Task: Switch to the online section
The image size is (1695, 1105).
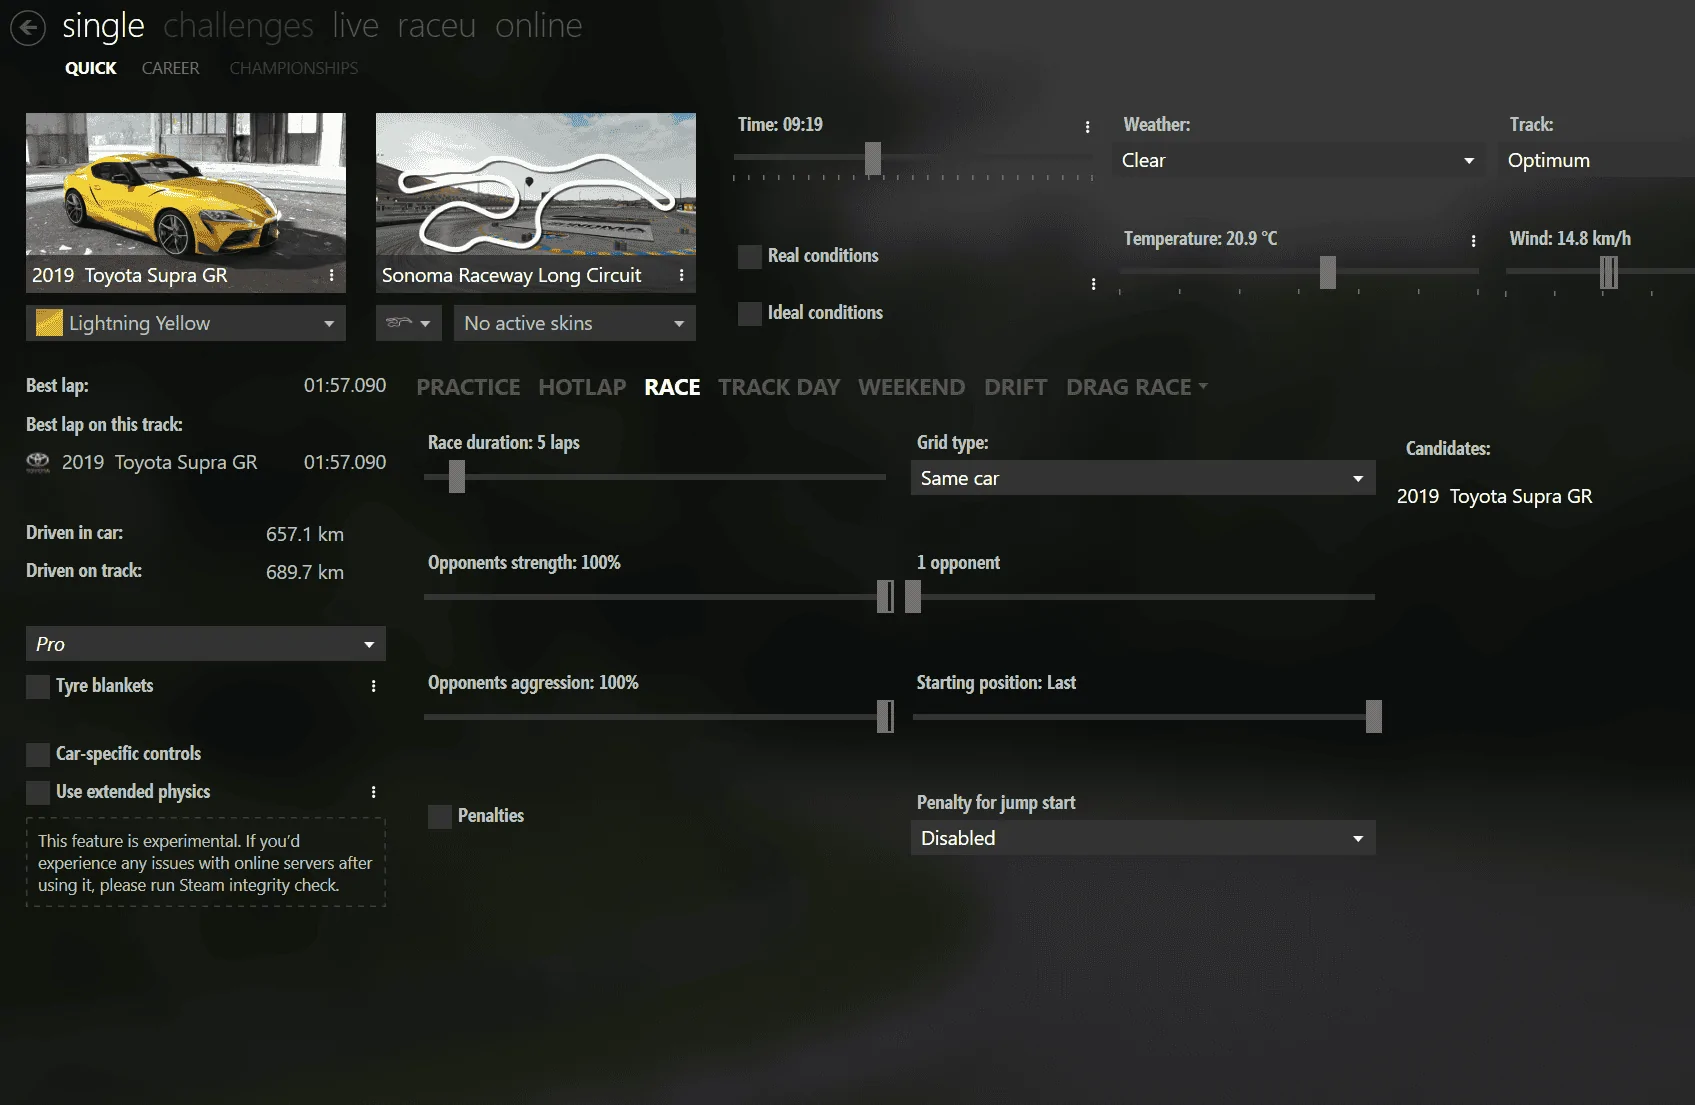Action: 539,26
